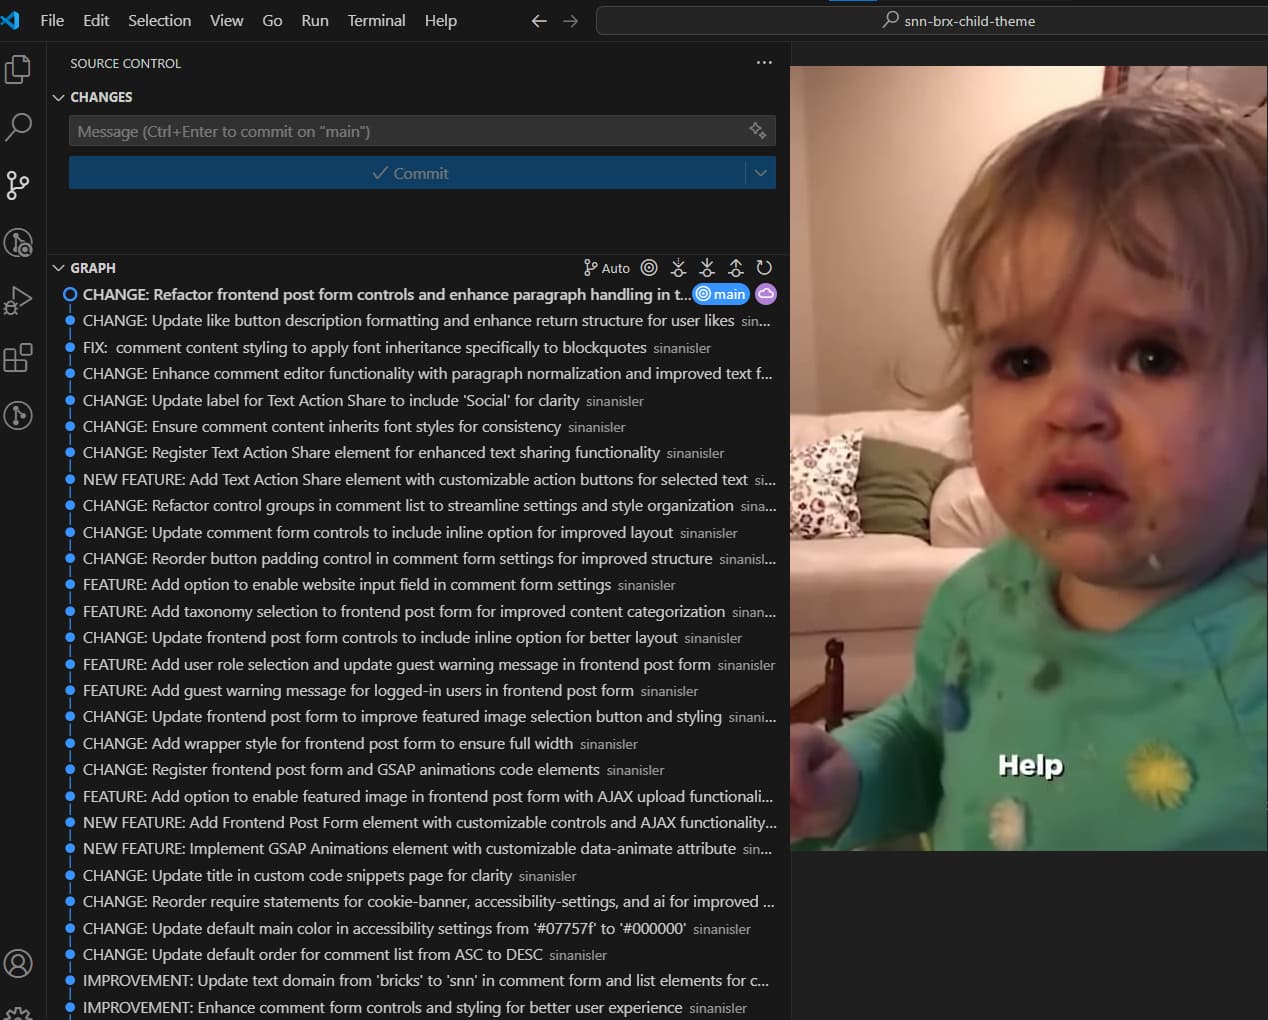Click the Commit button
This screenshot has width=1268, height=1020.
click(x=407, y=173)
